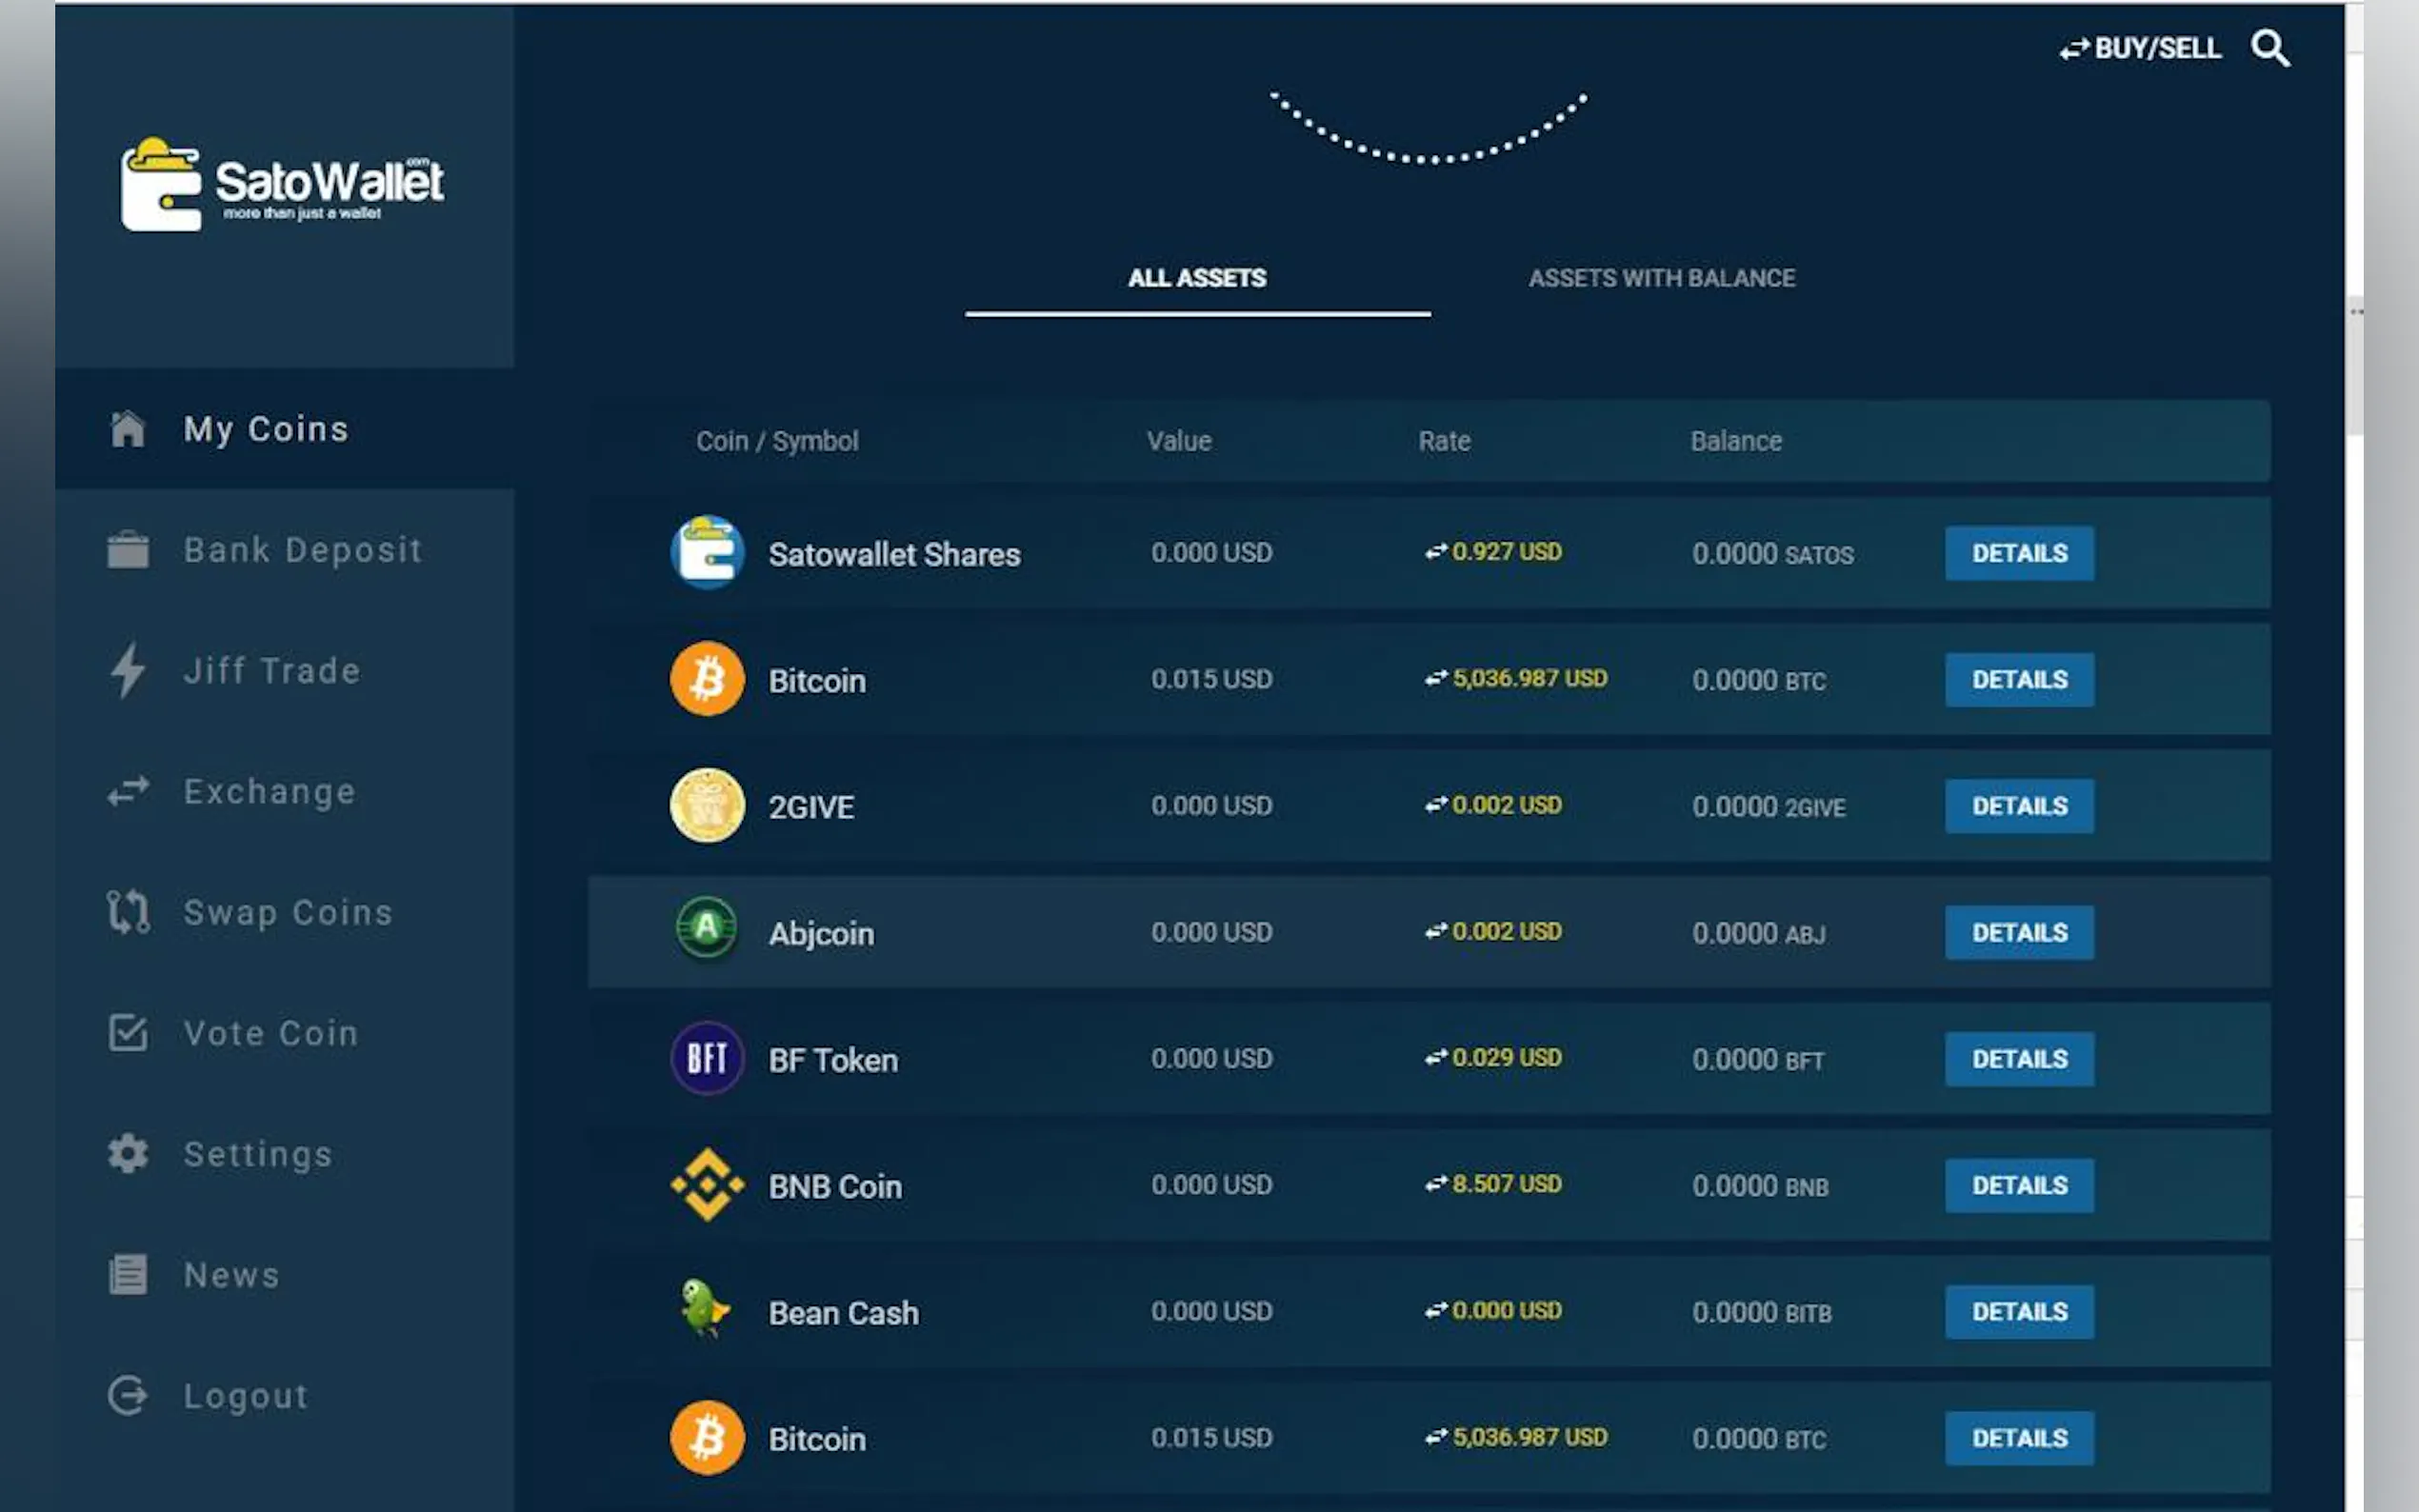This screenshot has width=2419, height=1512.
Task: Click the Vote Coin checkmark icon
Action: pos(128,1033)
